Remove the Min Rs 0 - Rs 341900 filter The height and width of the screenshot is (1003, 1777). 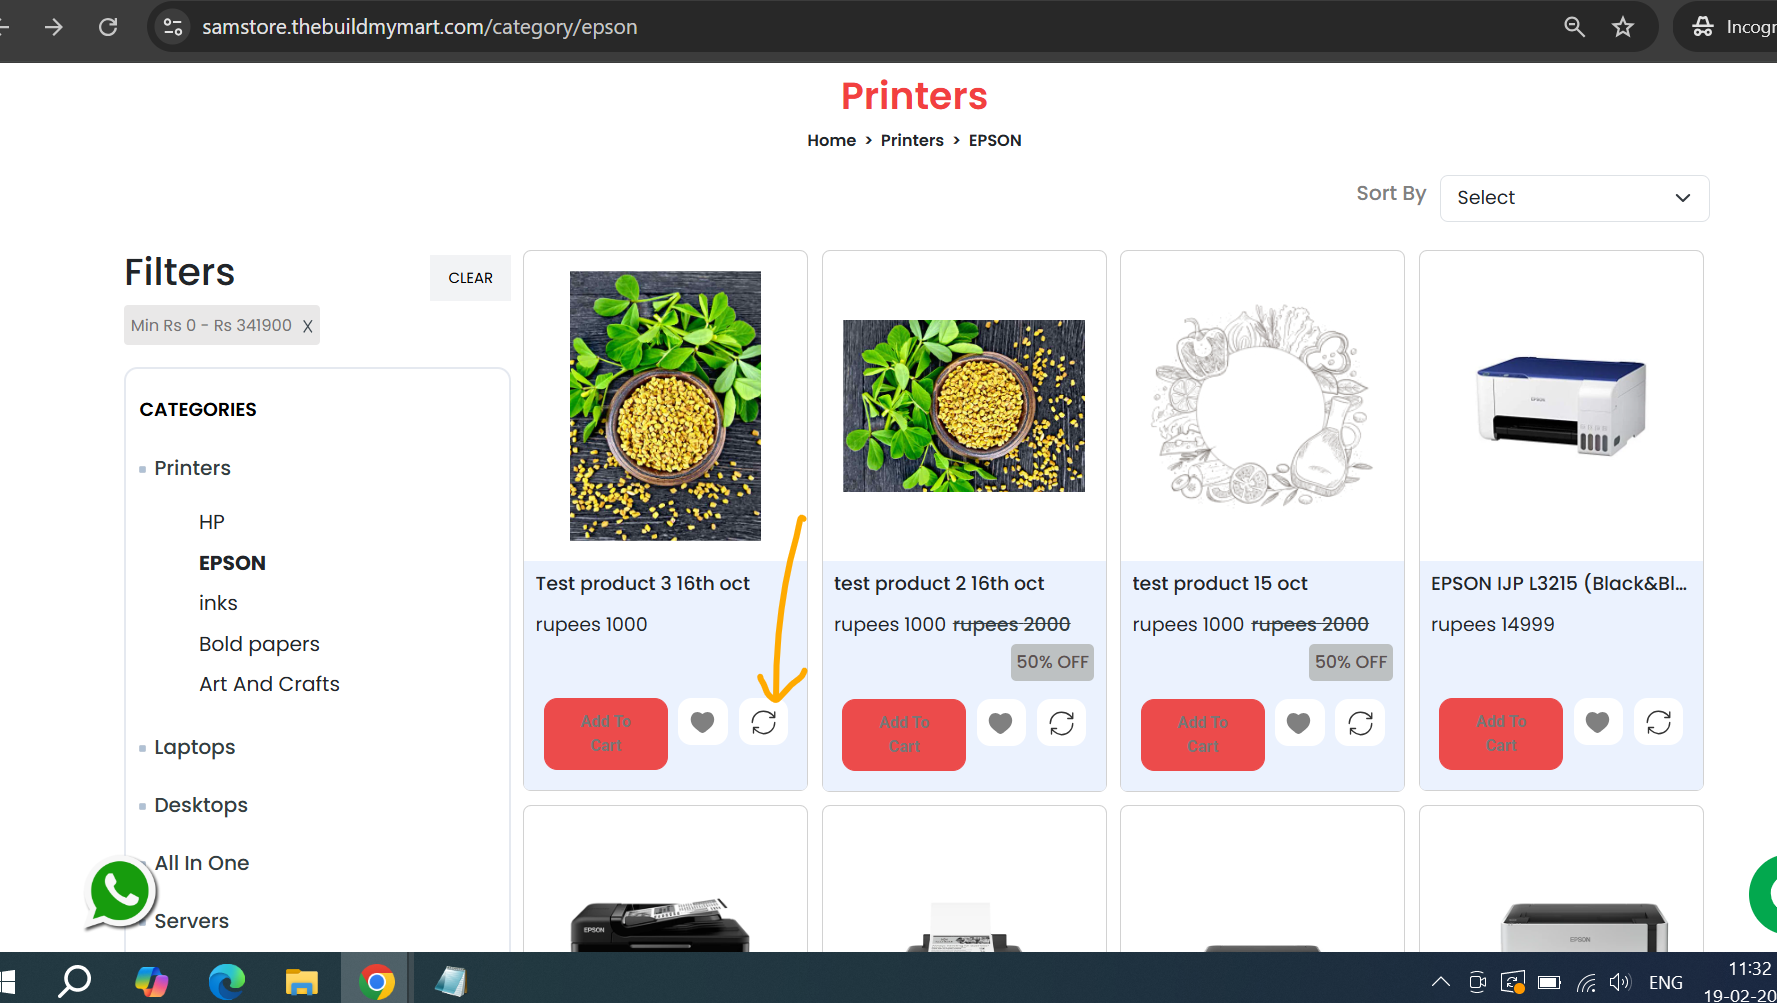308,326
